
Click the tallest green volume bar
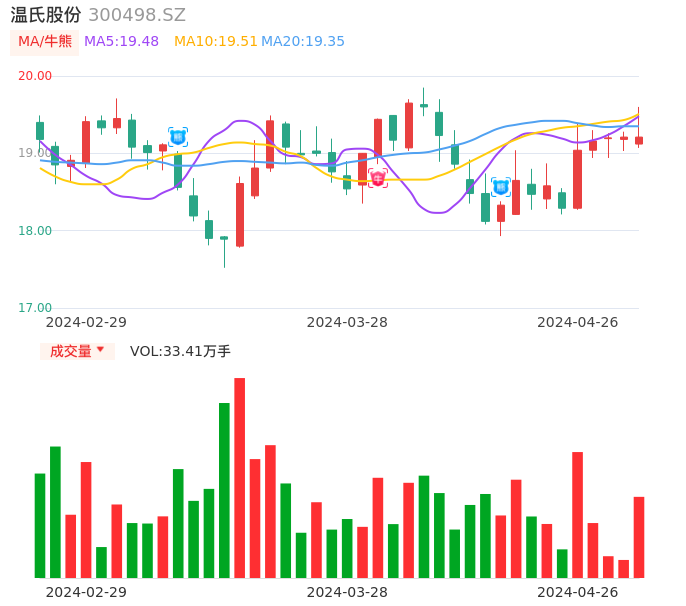224,490
